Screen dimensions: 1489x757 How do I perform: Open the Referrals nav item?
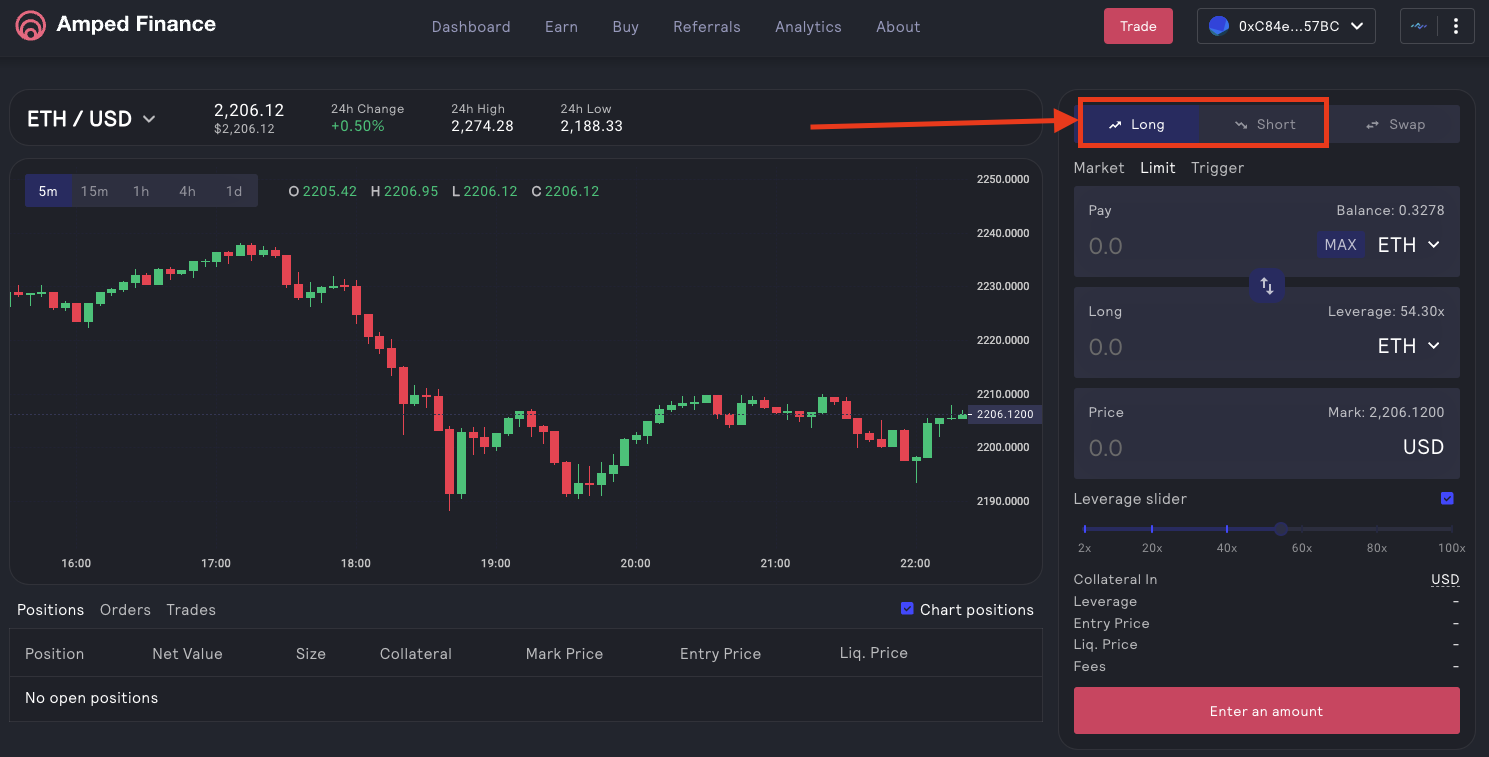(x=707, y=27)
